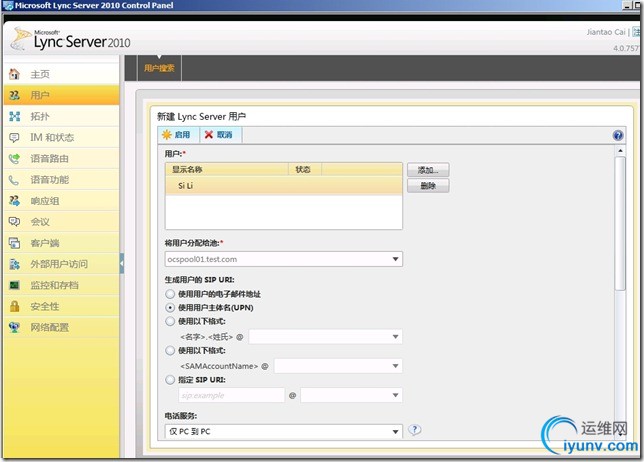Click the yellow star enable icon
Viewport: 644px width, 462px height.
[166, 135]
